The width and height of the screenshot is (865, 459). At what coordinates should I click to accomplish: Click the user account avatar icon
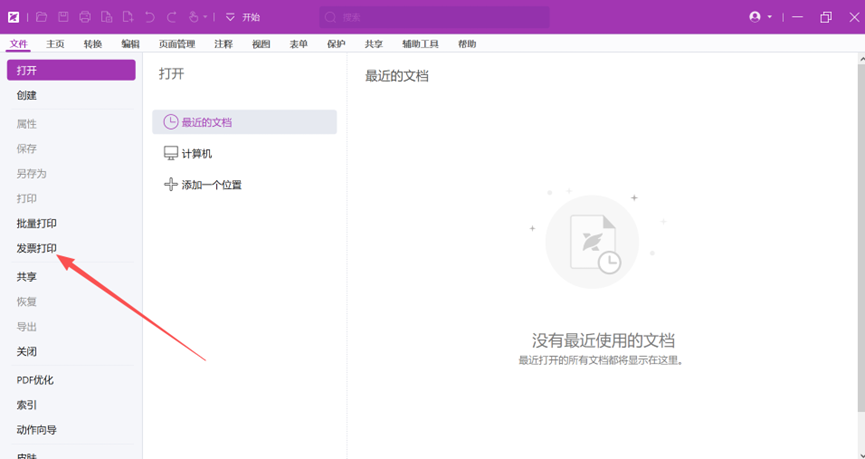(x=755, y=17)
